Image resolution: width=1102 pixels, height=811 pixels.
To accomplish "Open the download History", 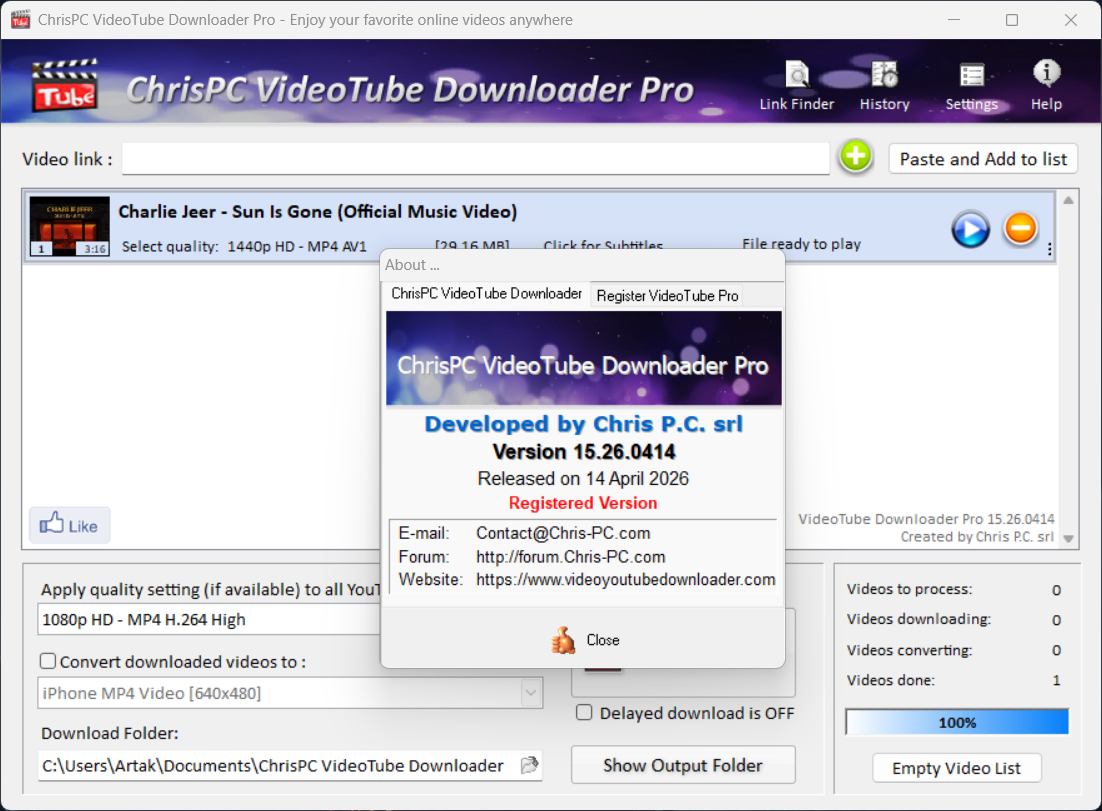I will point(884,86).
